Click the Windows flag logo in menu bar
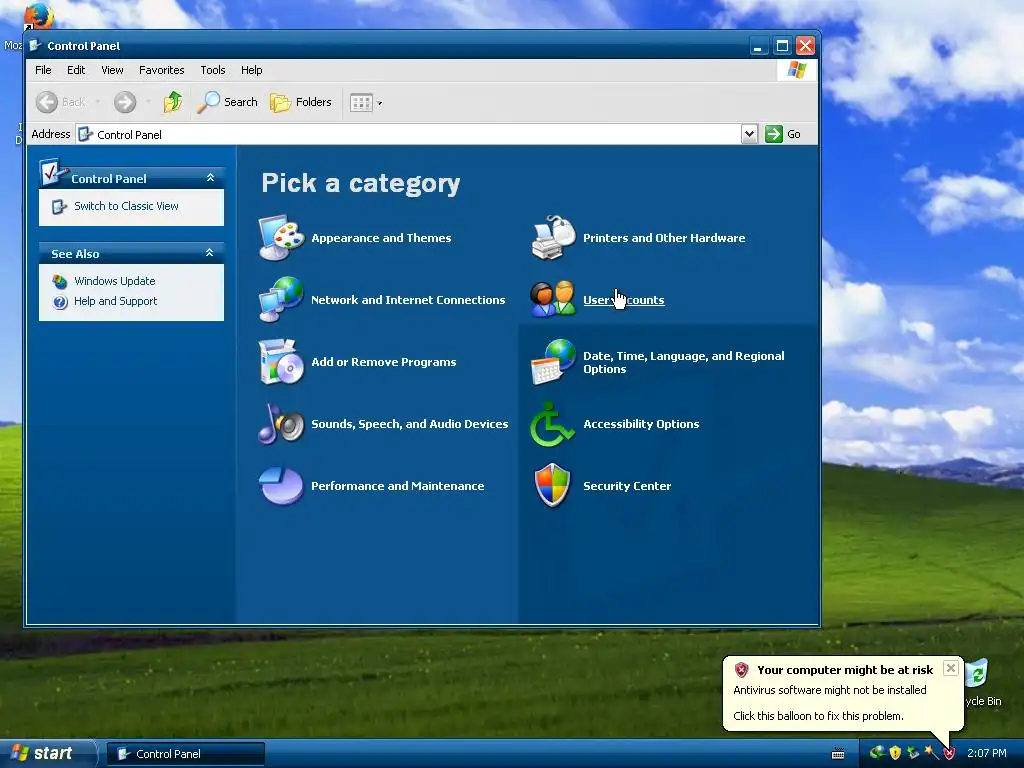The image size is (1024, 768). [796, 70]
